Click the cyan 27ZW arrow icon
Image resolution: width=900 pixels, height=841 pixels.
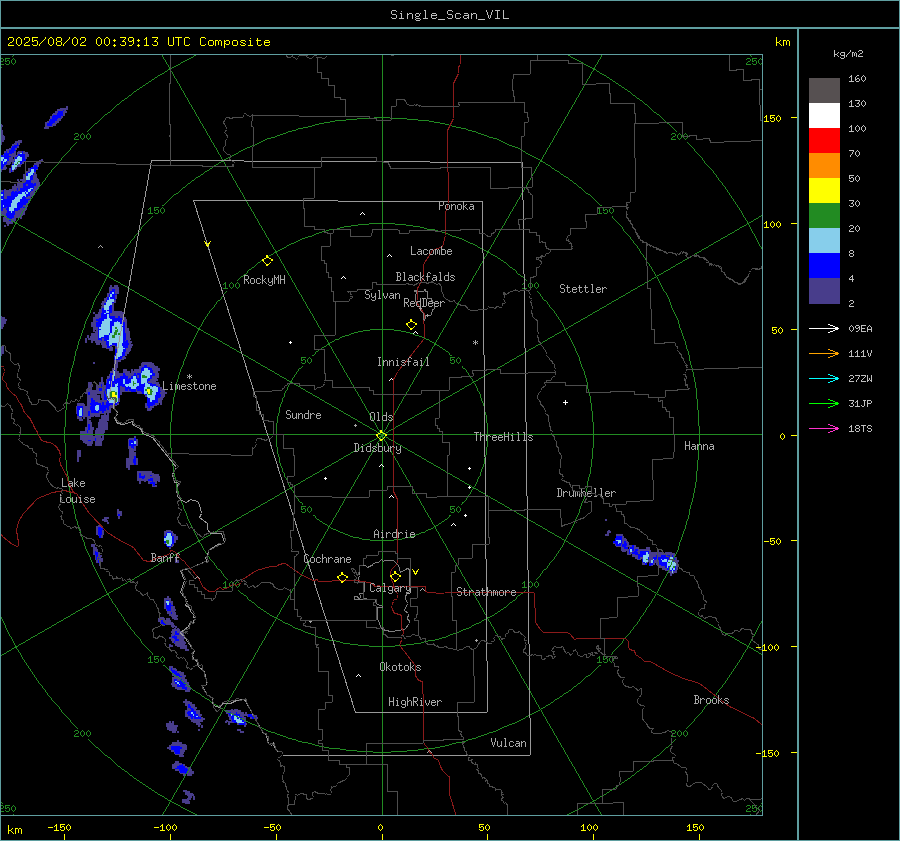(824, 378)
